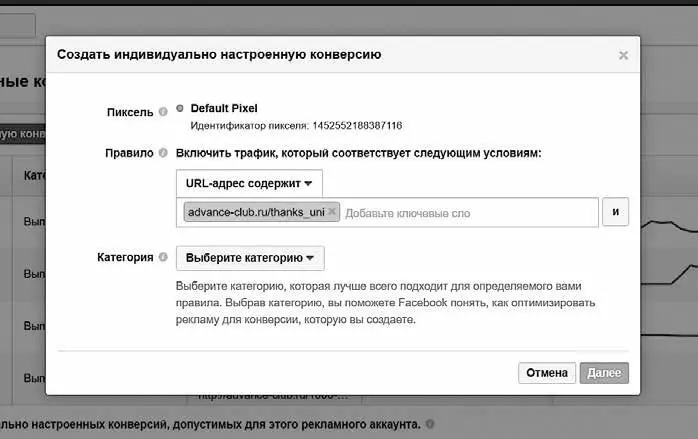Image resolution: width=698 pixels, height=439 pixels.
Task: Click the category help text mentioning Facebook
Action: 386,303
